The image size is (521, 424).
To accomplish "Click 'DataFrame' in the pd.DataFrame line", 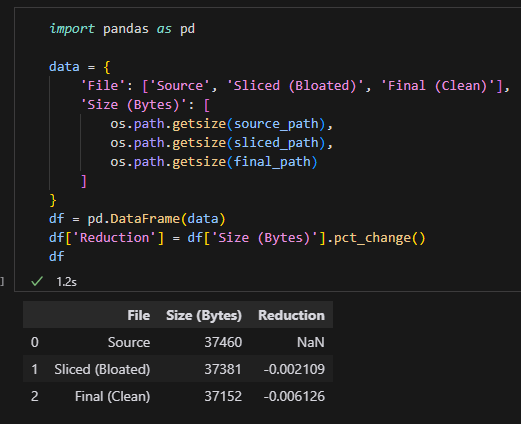I will (145, 219).
